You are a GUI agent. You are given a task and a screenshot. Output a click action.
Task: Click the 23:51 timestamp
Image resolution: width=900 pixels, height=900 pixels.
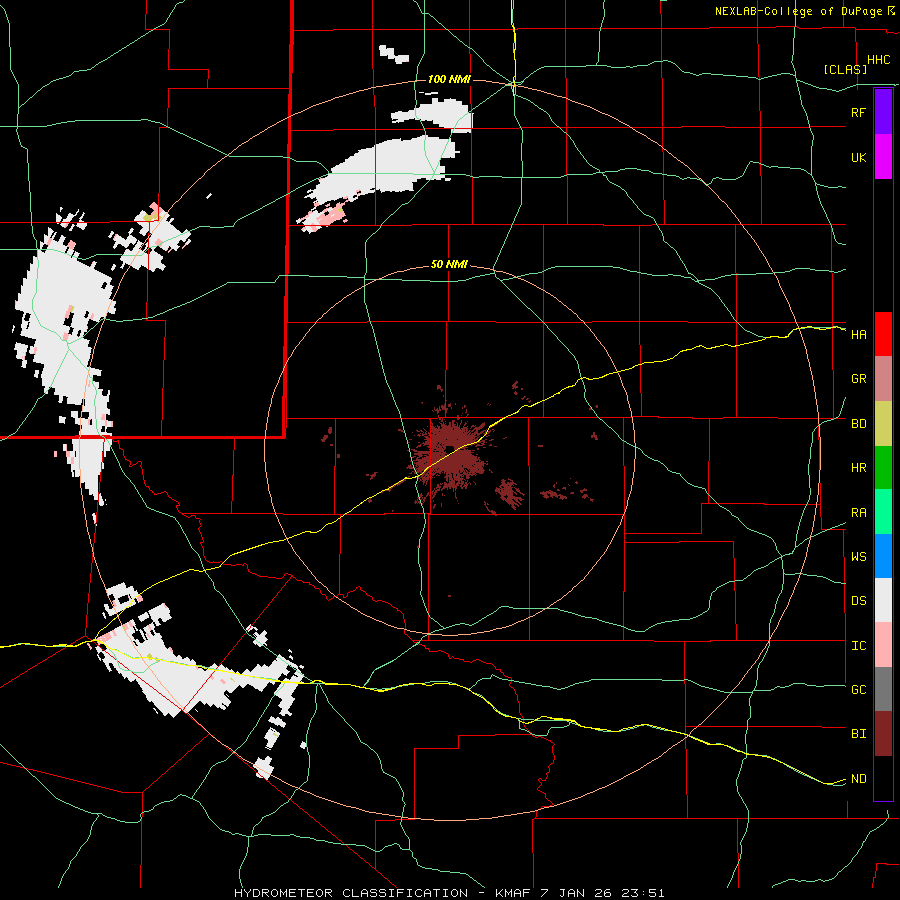(644, 893)
